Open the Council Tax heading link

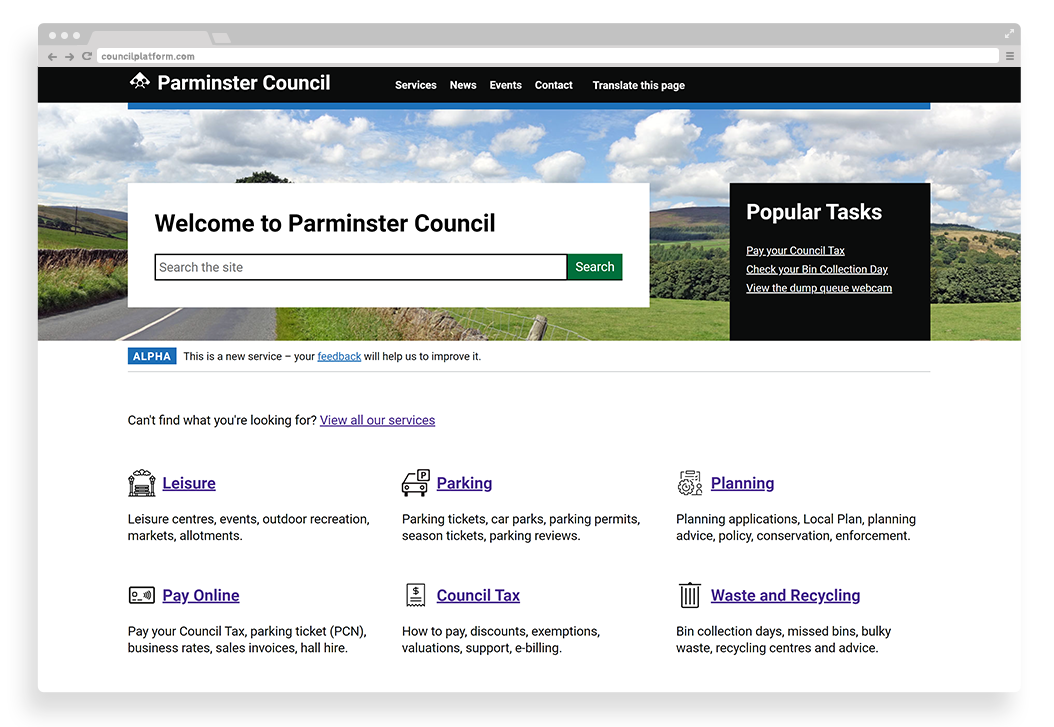pos(478,595)
